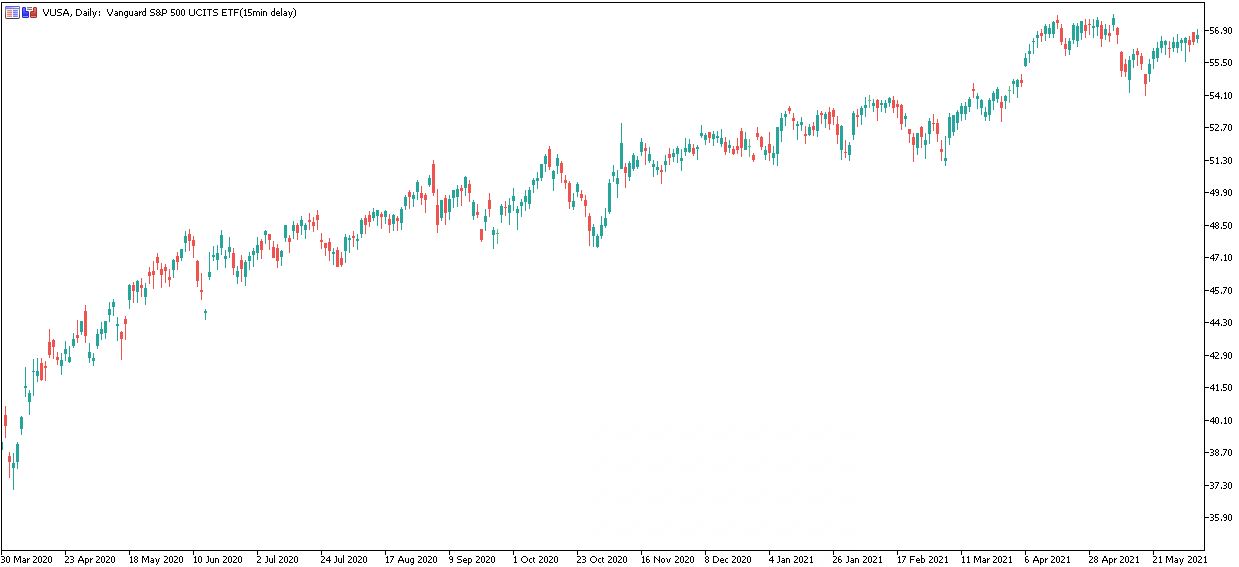The width and height of the screenshot is (1239, 567).
Task: Click the 18 May 2020 time axis label
Action: pos(156,559)
